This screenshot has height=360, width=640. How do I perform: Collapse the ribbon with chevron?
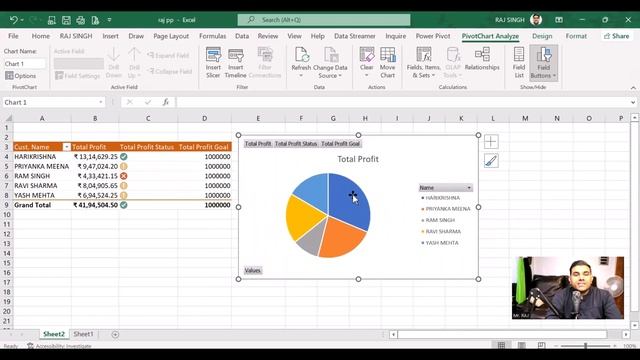tap(633, 88)
